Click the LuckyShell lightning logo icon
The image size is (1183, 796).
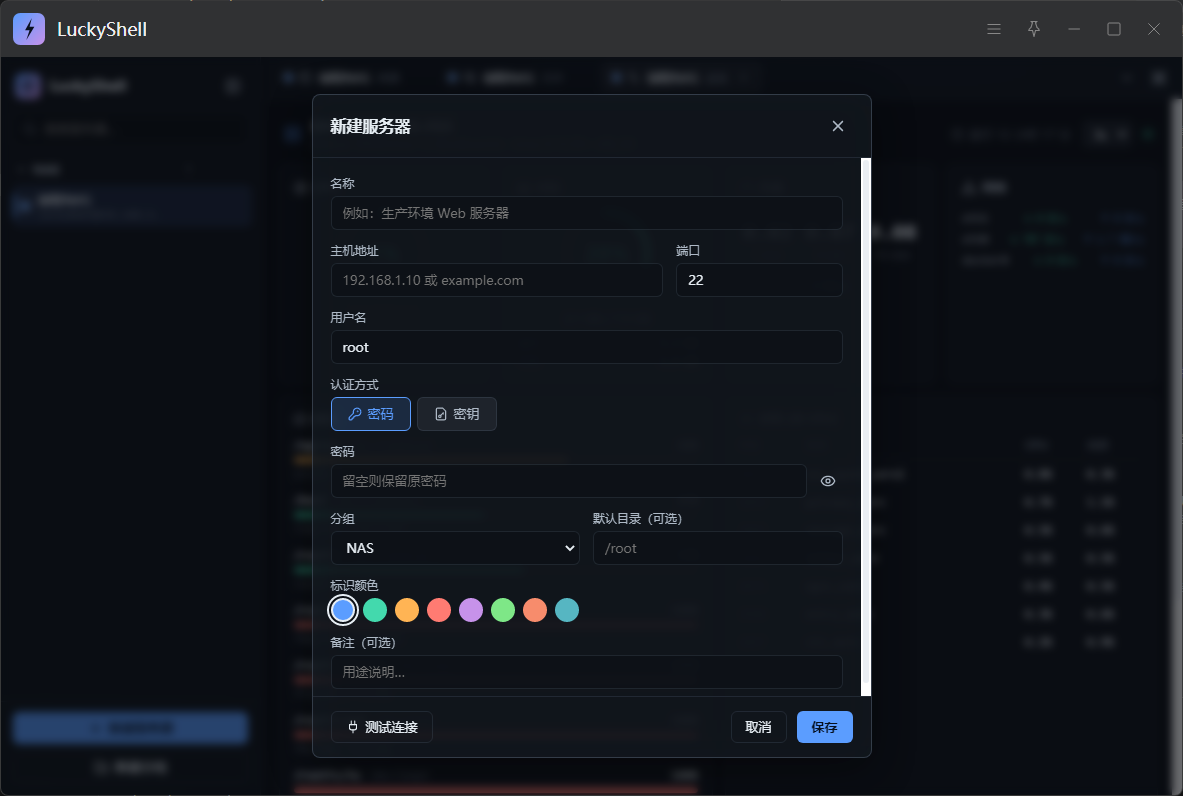29,29
